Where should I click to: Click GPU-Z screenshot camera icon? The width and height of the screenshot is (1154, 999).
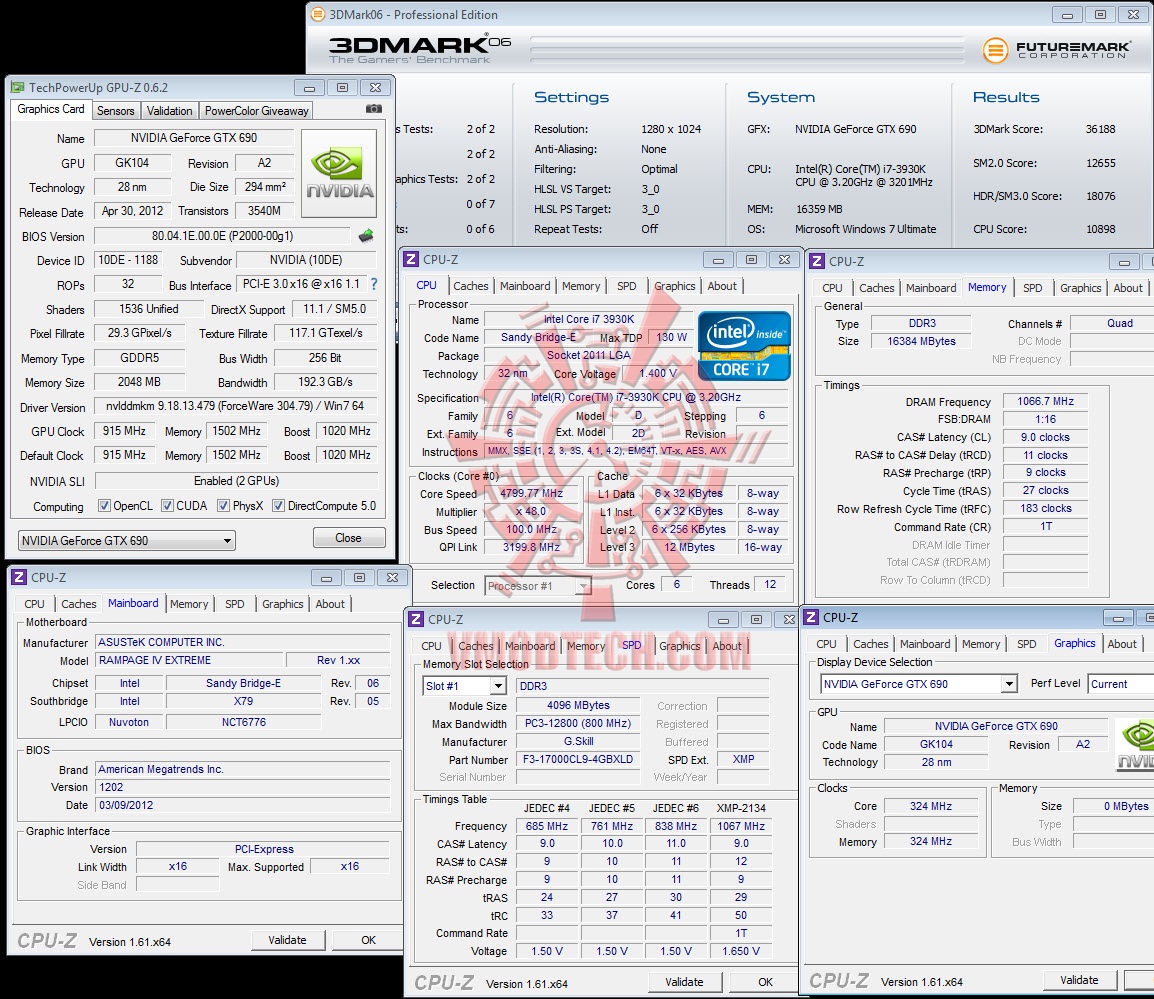point(374,109)
